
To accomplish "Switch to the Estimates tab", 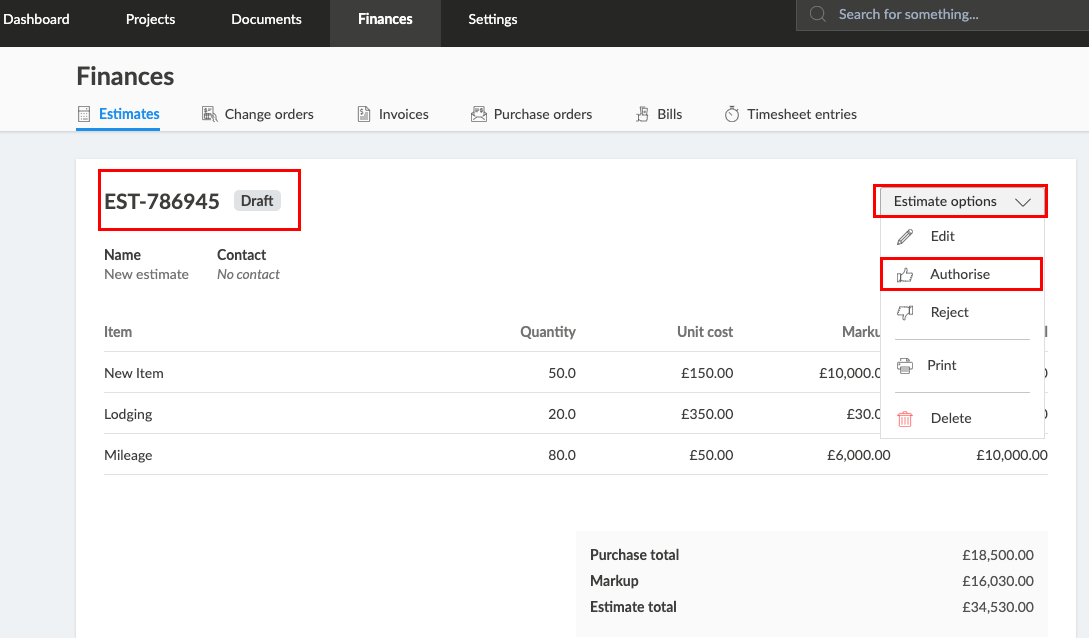I will (119, 114).
